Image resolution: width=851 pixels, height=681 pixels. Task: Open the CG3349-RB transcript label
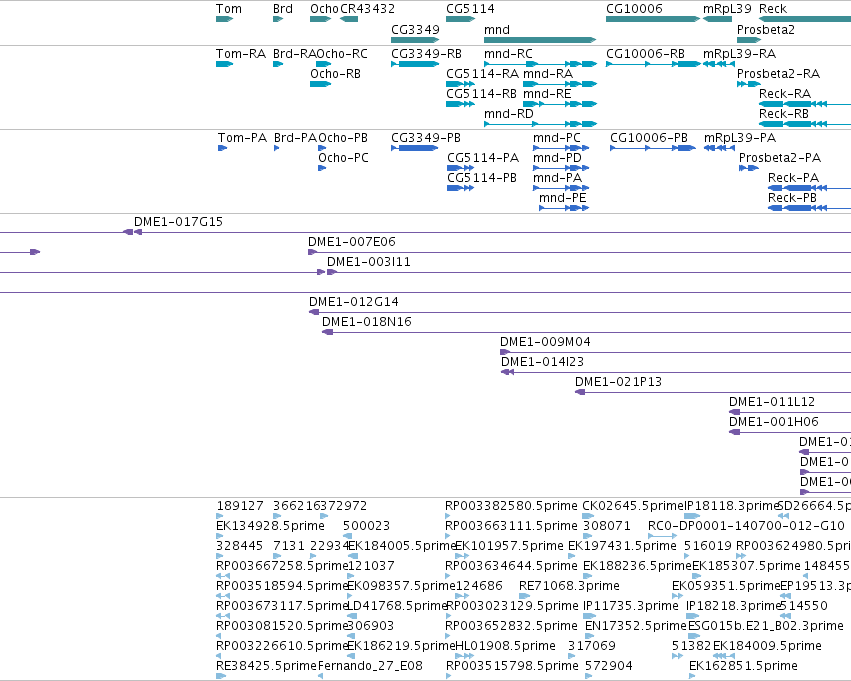(426, 54)
